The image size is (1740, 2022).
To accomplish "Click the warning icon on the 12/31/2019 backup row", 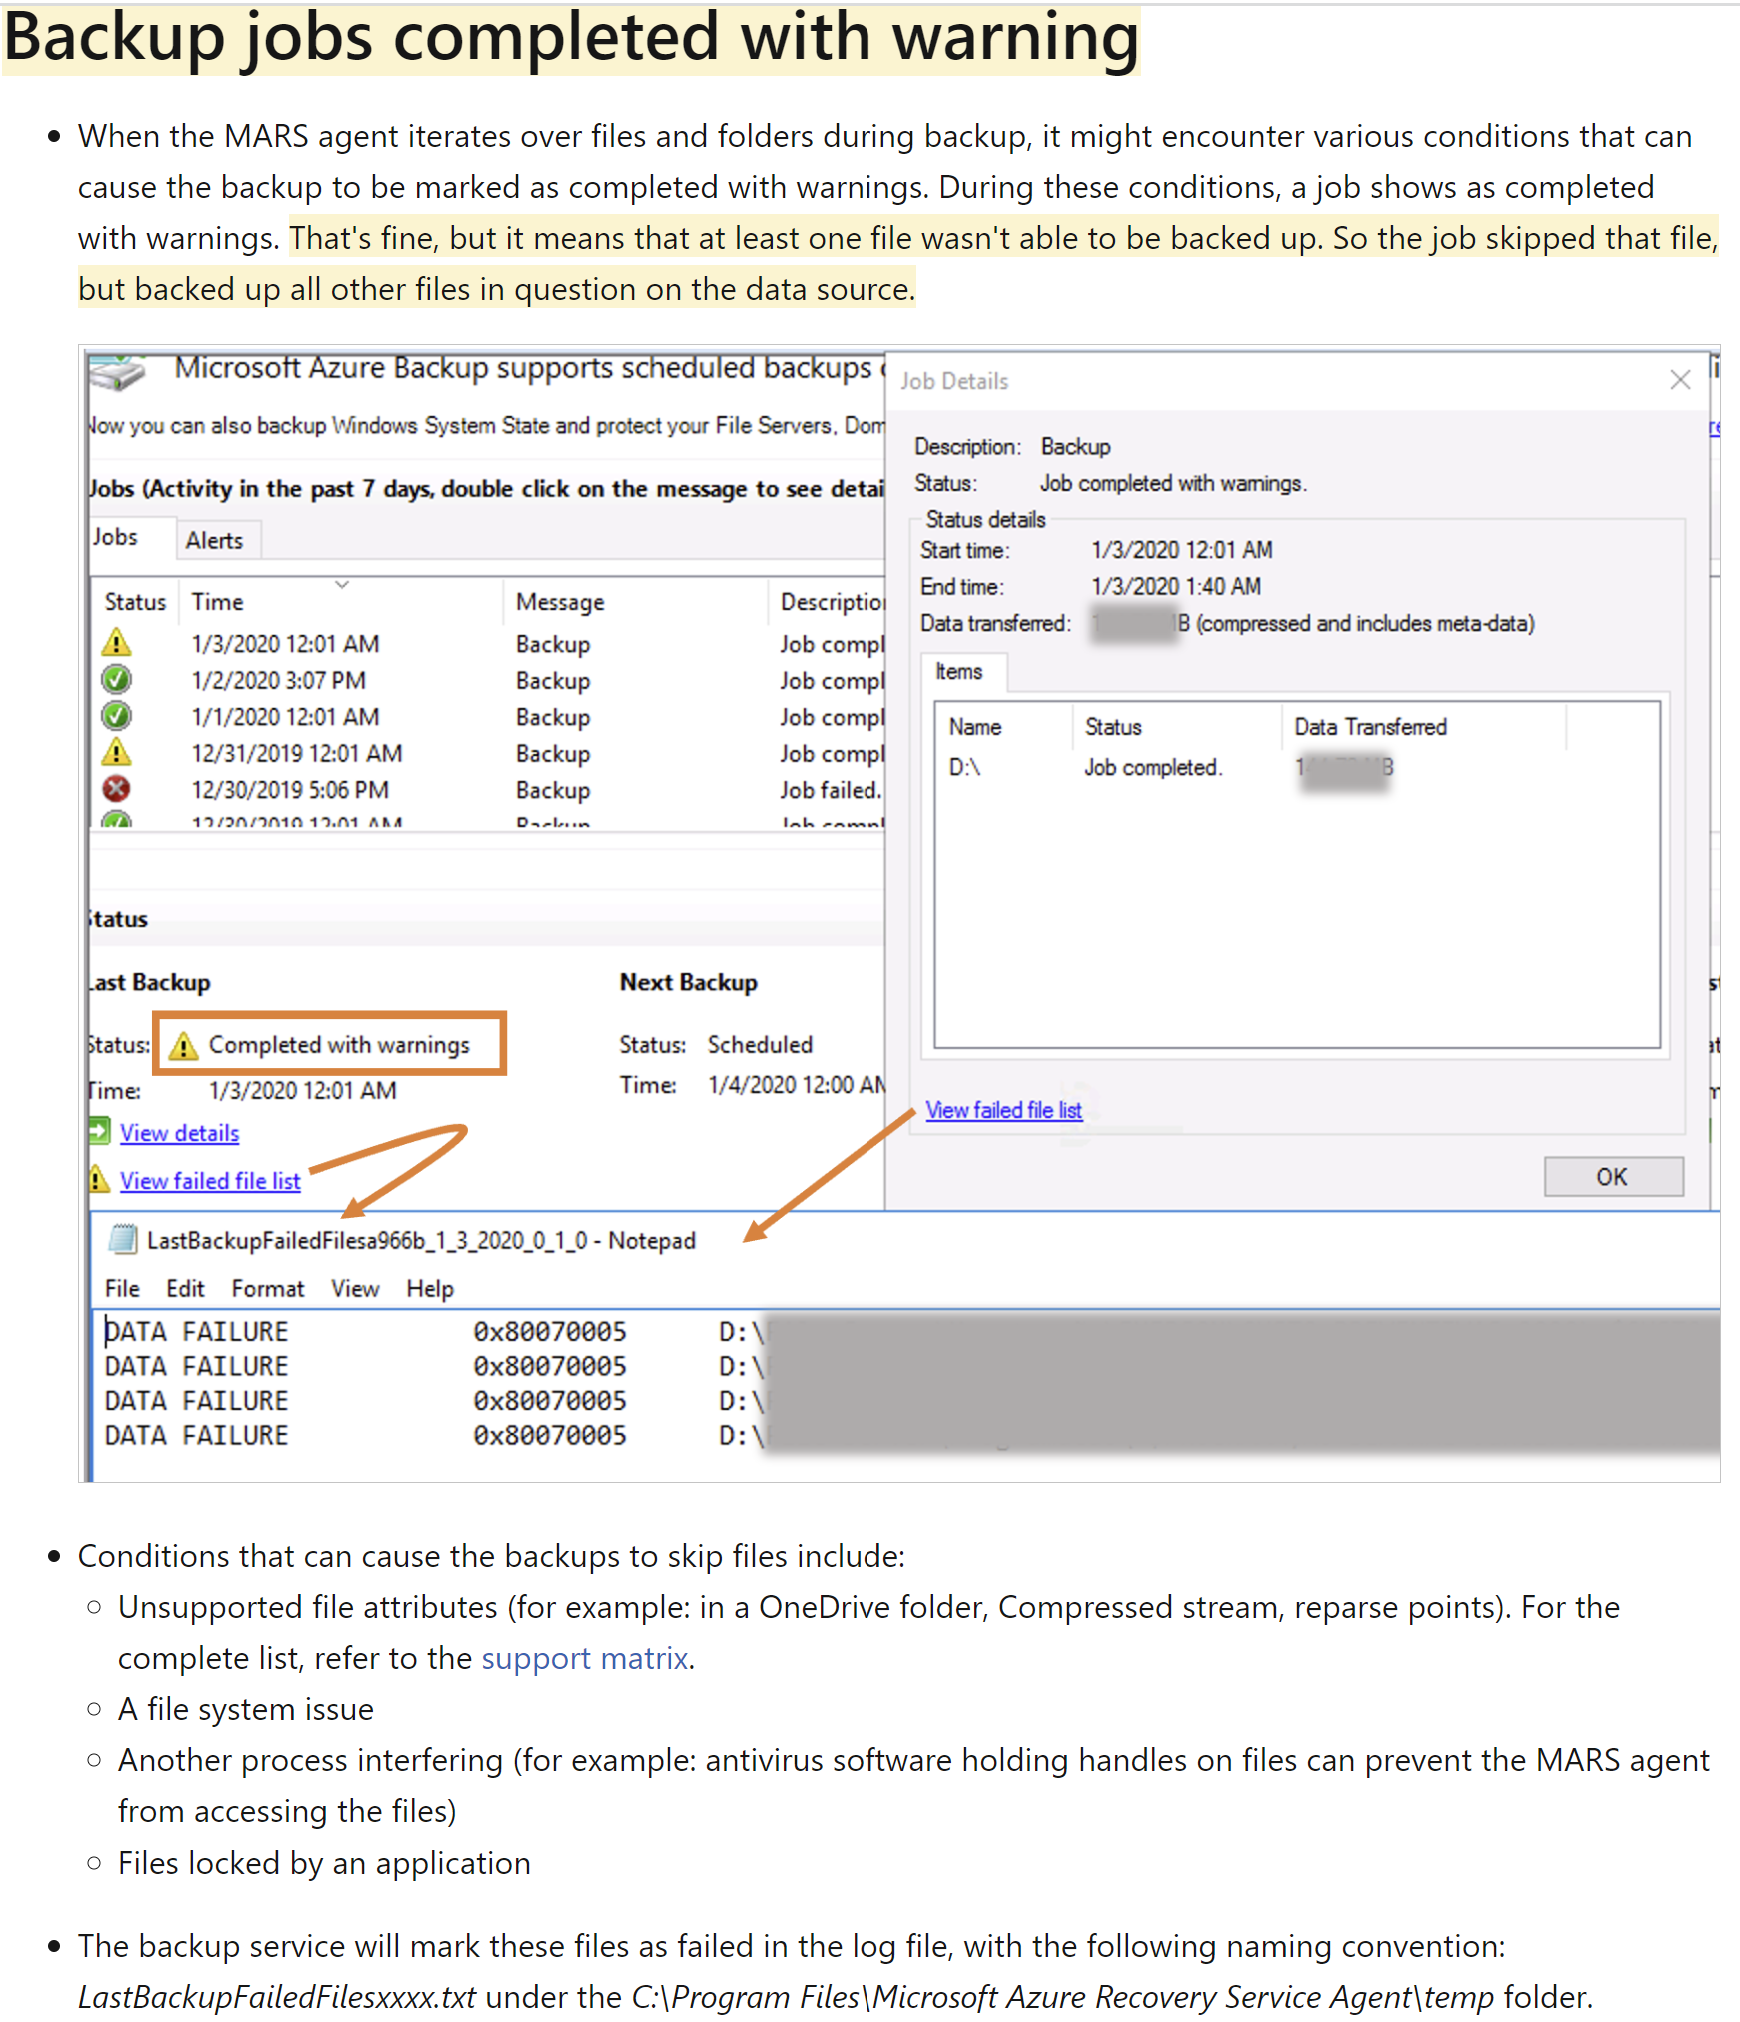I will point(117,753).
